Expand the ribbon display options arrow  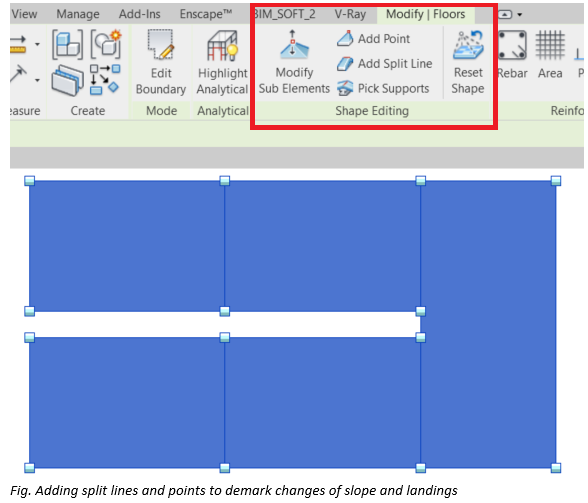point(520,15)
